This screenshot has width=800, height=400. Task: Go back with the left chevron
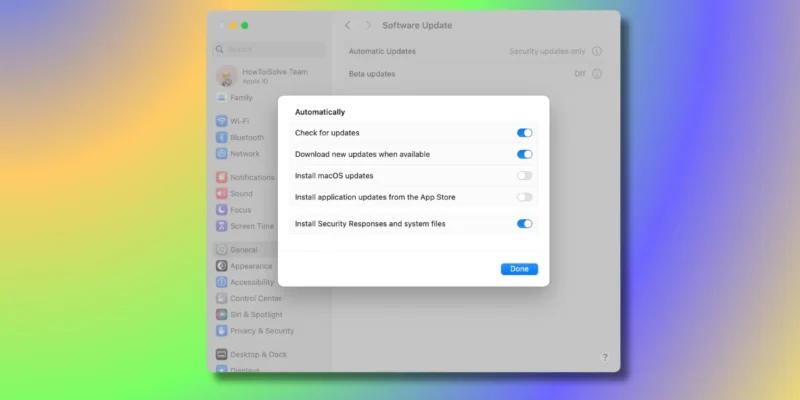(x=347, y=25)
